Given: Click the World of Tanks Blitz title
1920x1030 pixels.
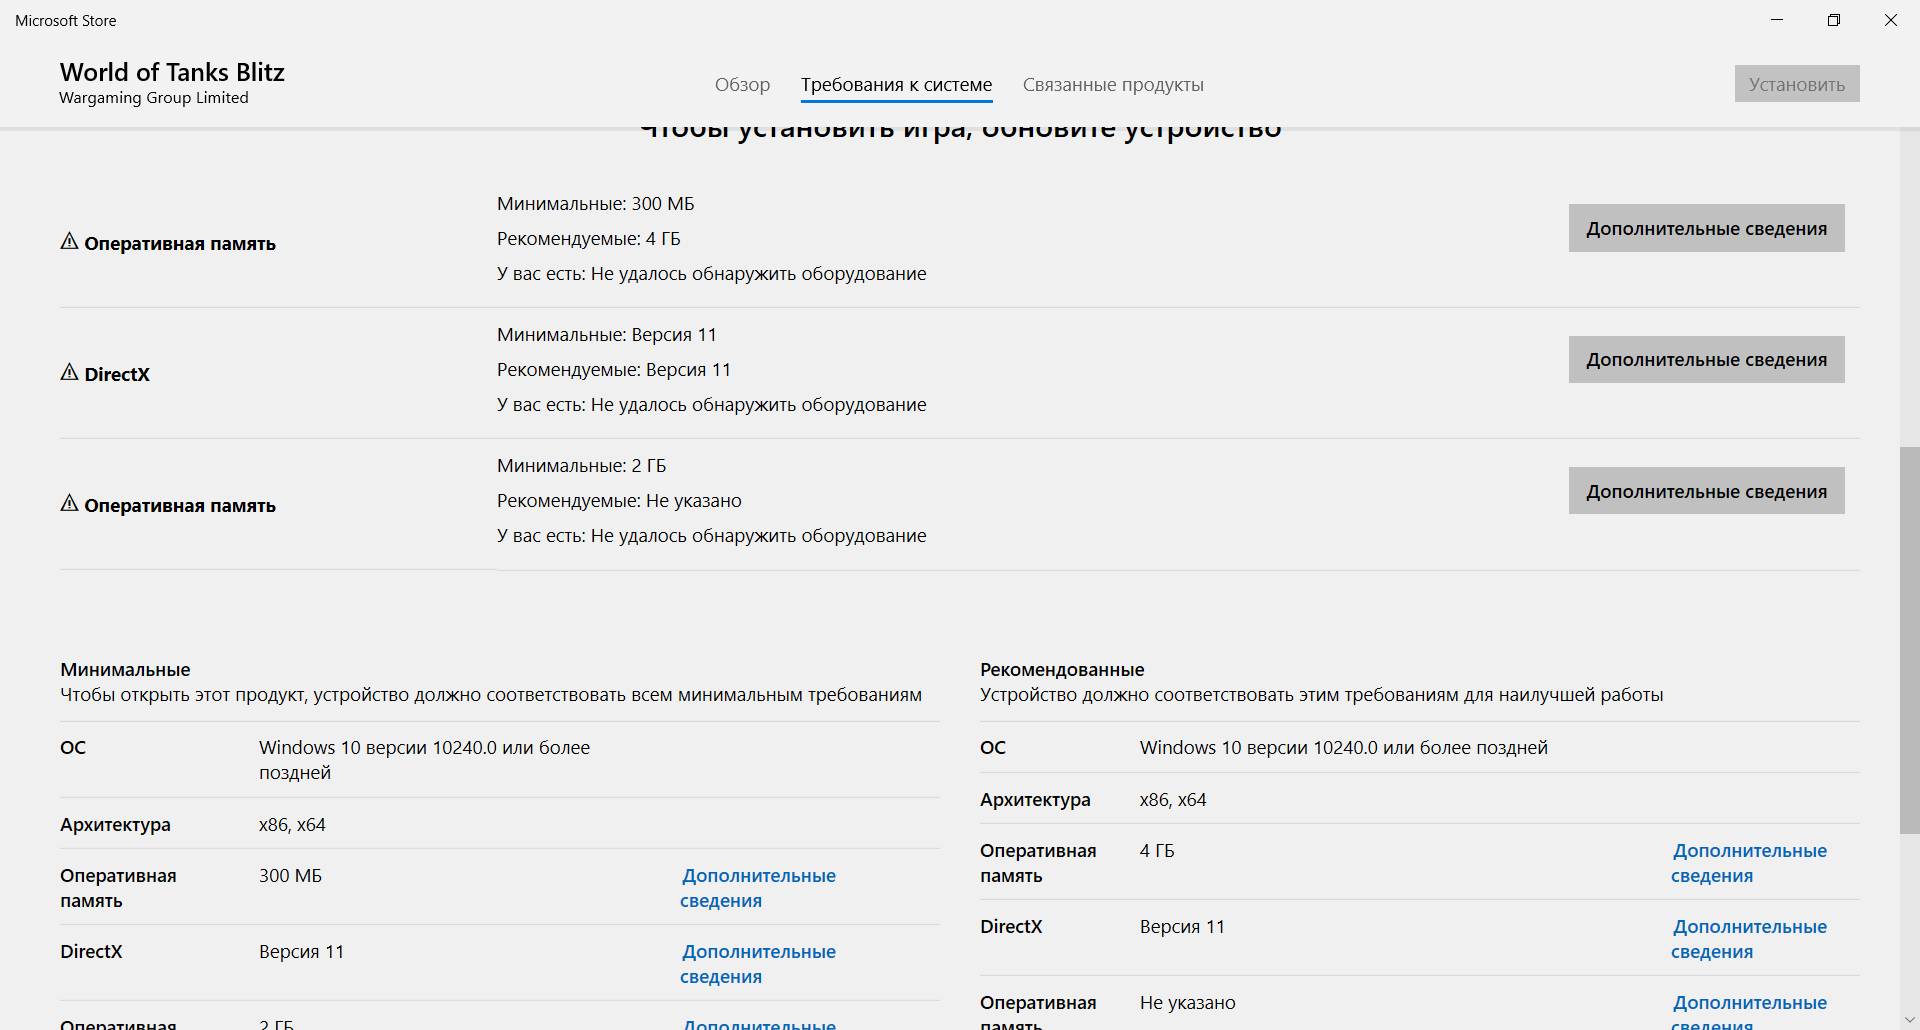Looking at the screenshot, I should (x=172, y=72).
